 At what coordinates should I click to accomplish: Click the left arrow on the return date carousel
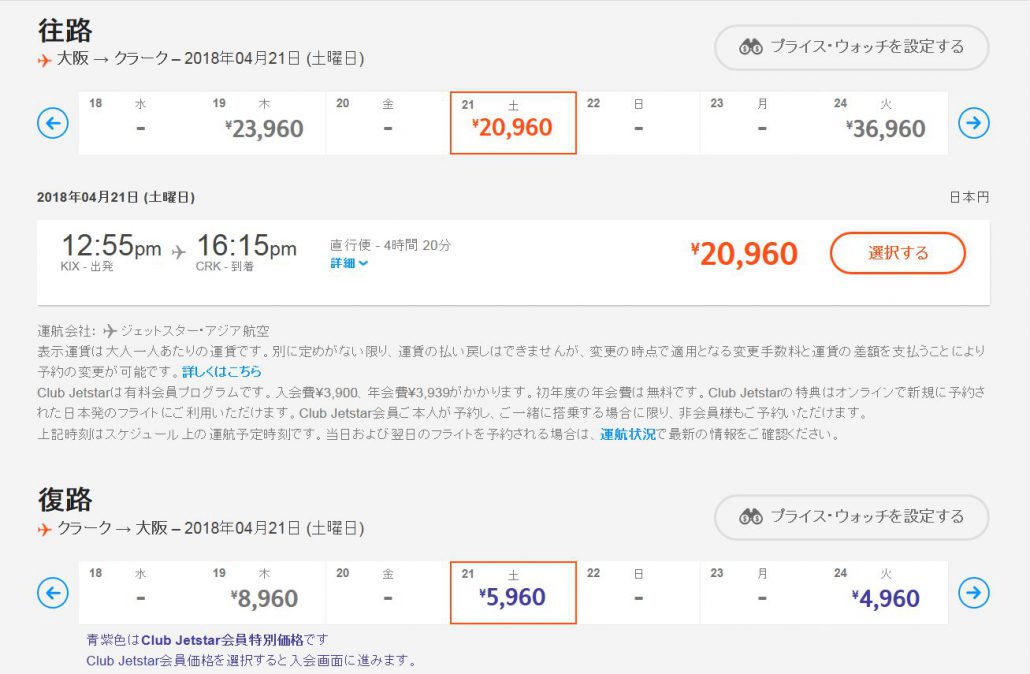pyautogui.click(x=51, y=592)
